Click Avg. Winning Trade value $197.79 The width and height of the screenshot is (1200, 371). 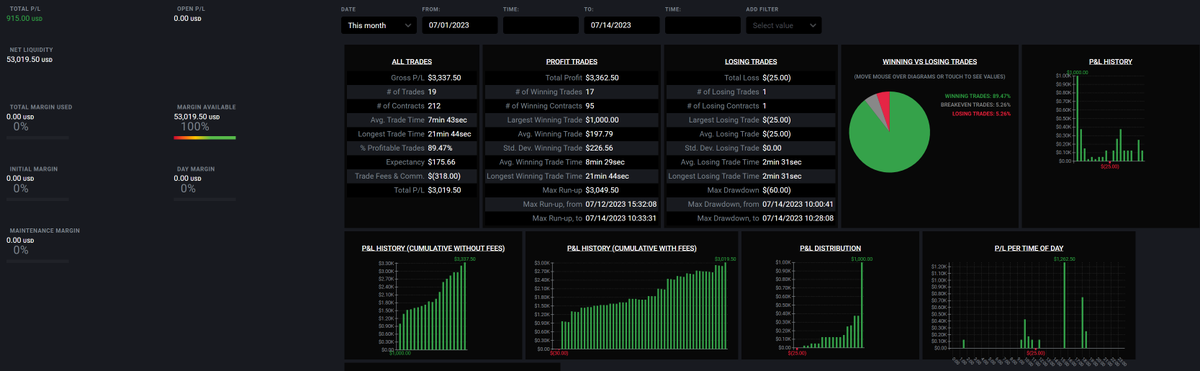(x=599, y=133)
